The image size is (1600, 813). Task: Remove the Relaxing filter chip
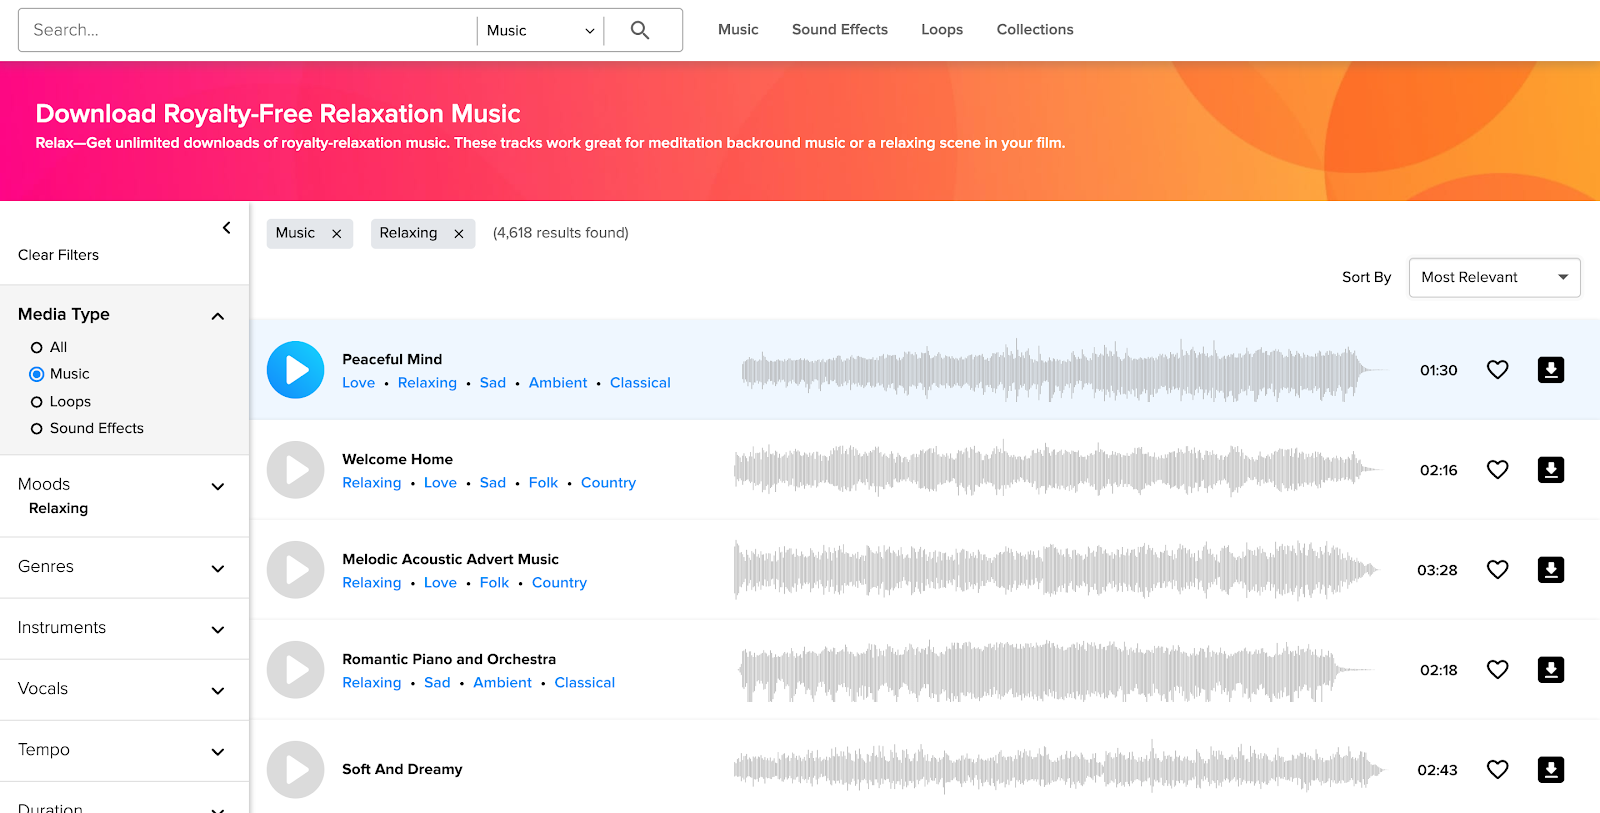click(459, 234)
